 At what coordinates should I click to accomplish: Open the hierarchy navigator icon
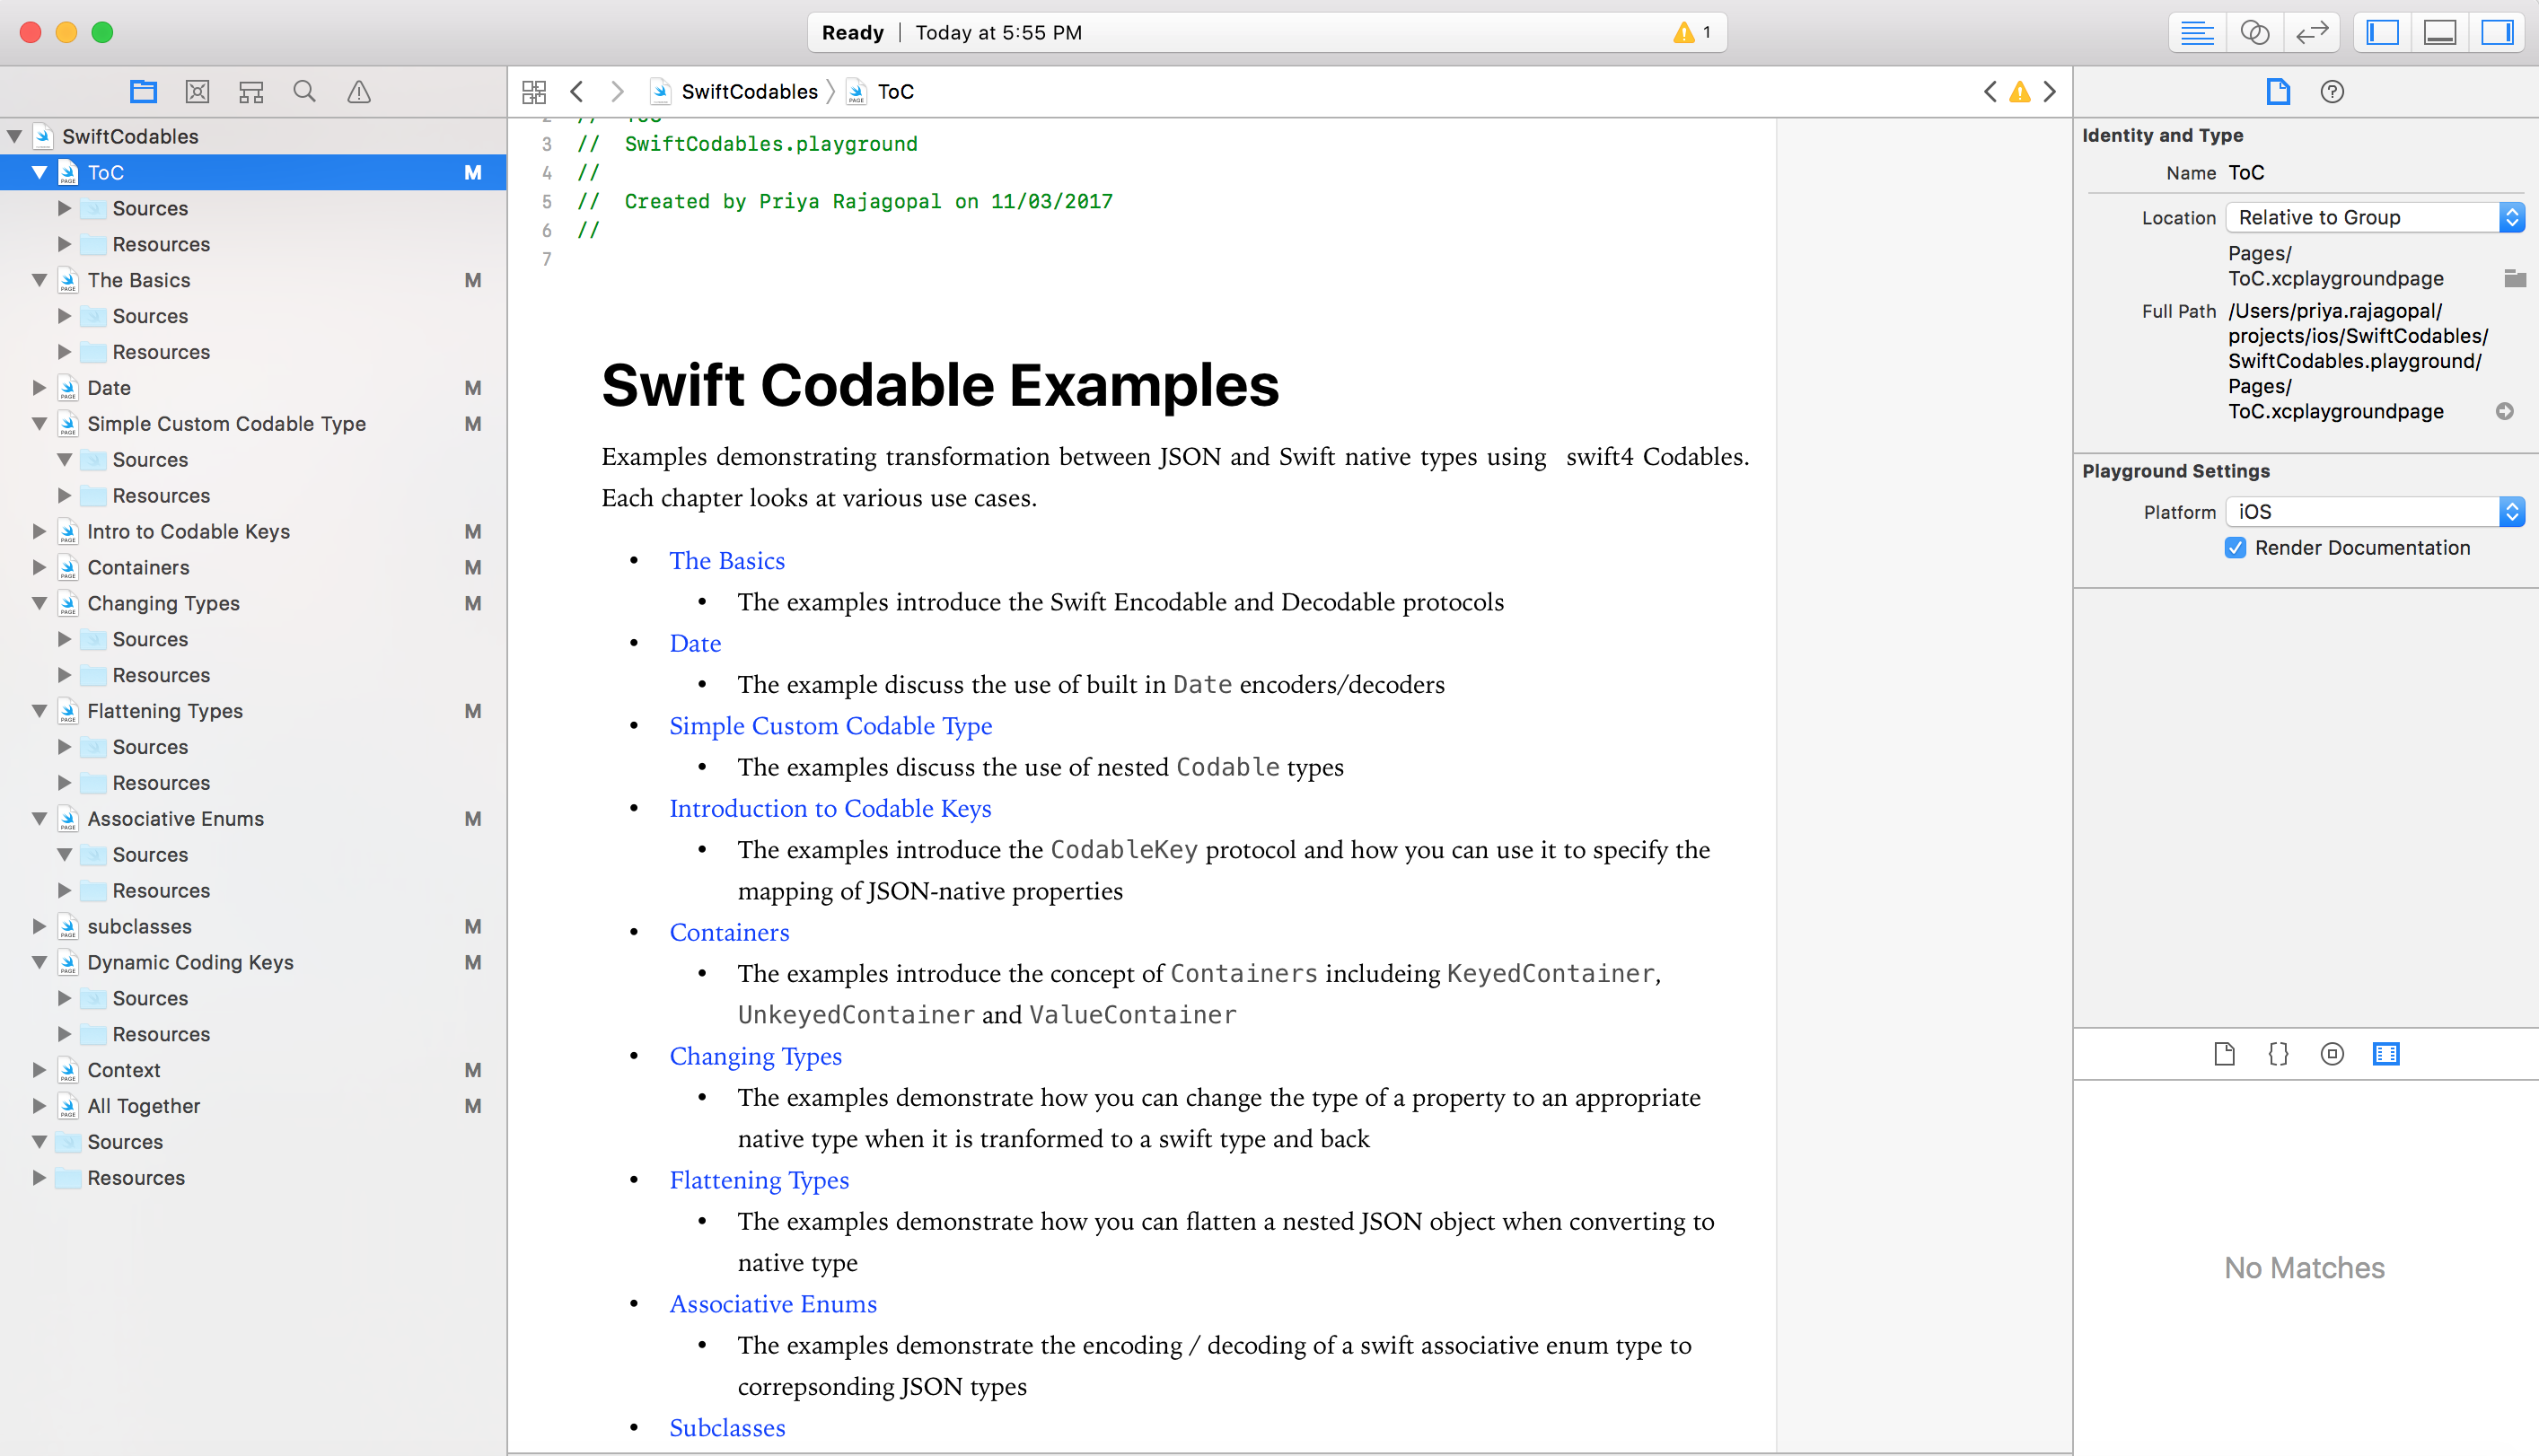coord(251,92)
